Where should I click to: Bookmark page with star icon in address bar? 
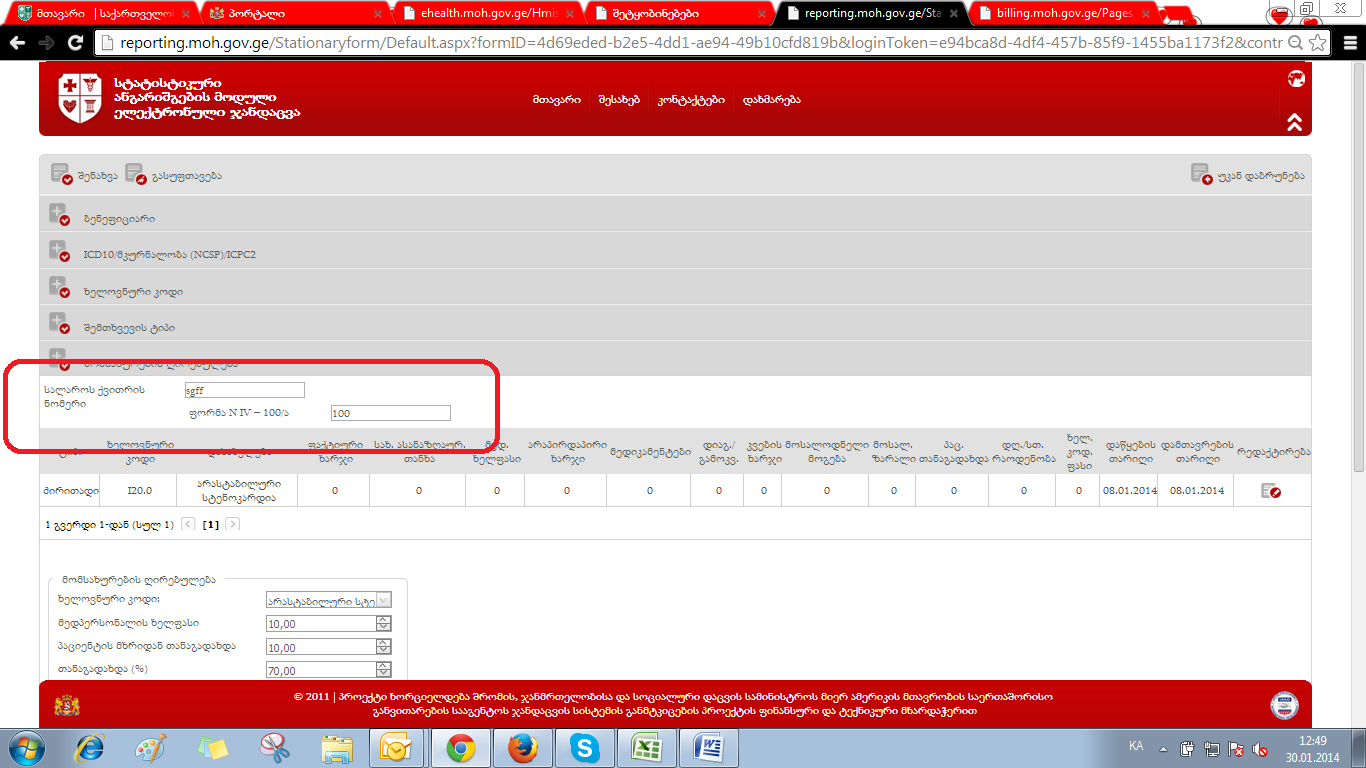coord(1318,44)
